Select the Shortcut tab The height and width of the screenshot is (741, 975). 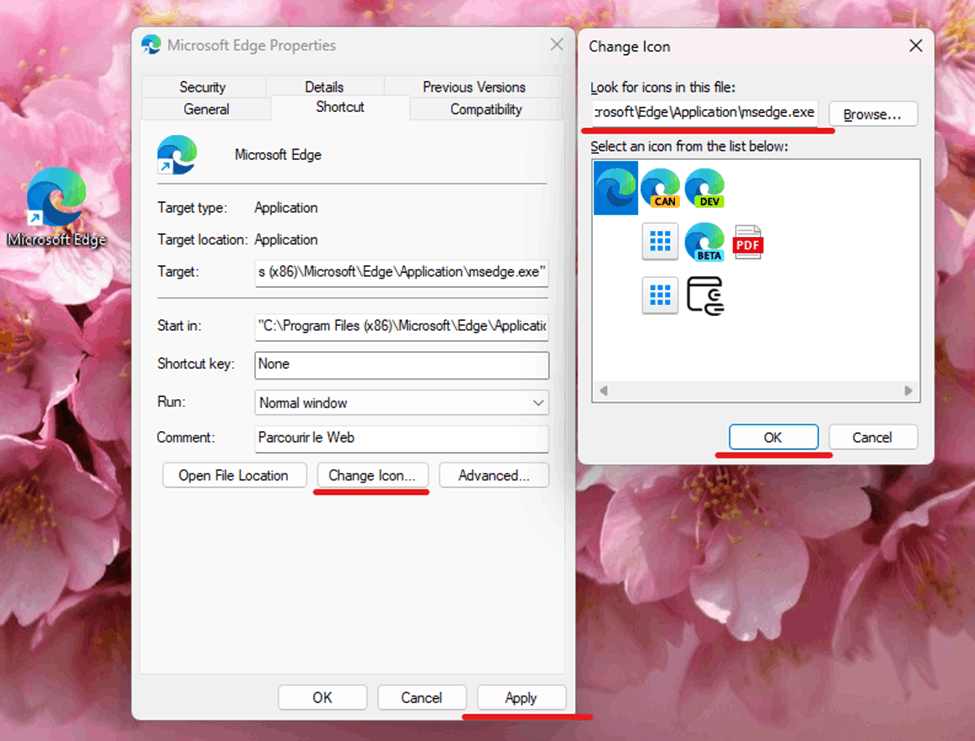(340, 107)
